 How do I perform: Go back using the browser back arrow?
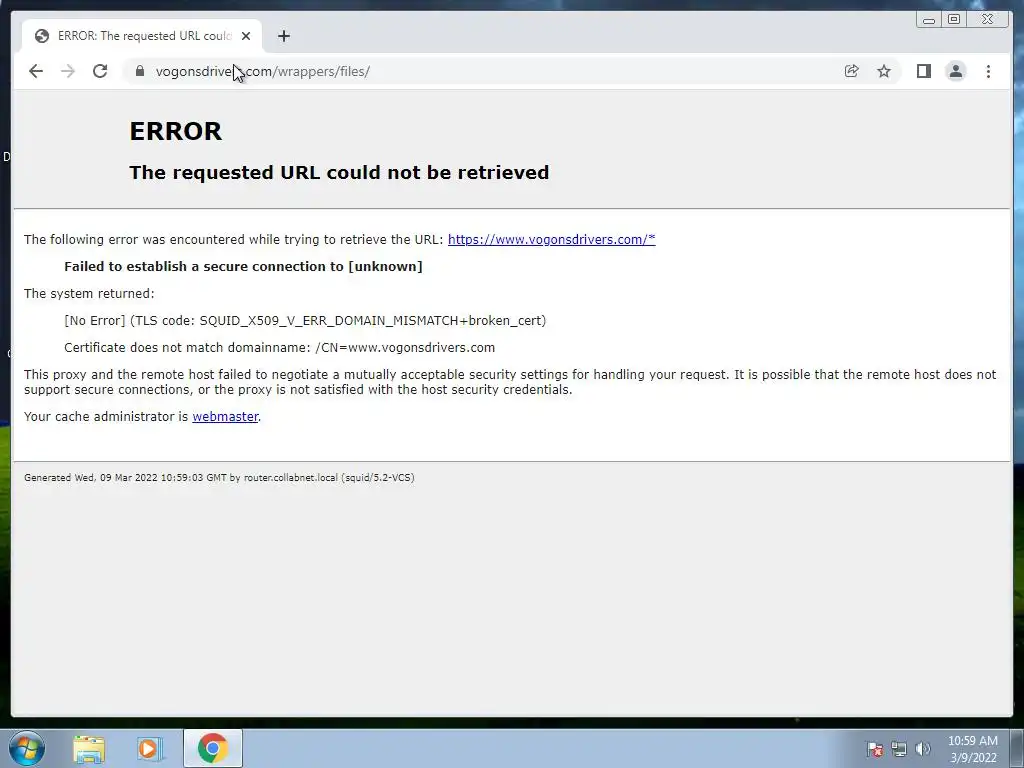pos(36,71)
